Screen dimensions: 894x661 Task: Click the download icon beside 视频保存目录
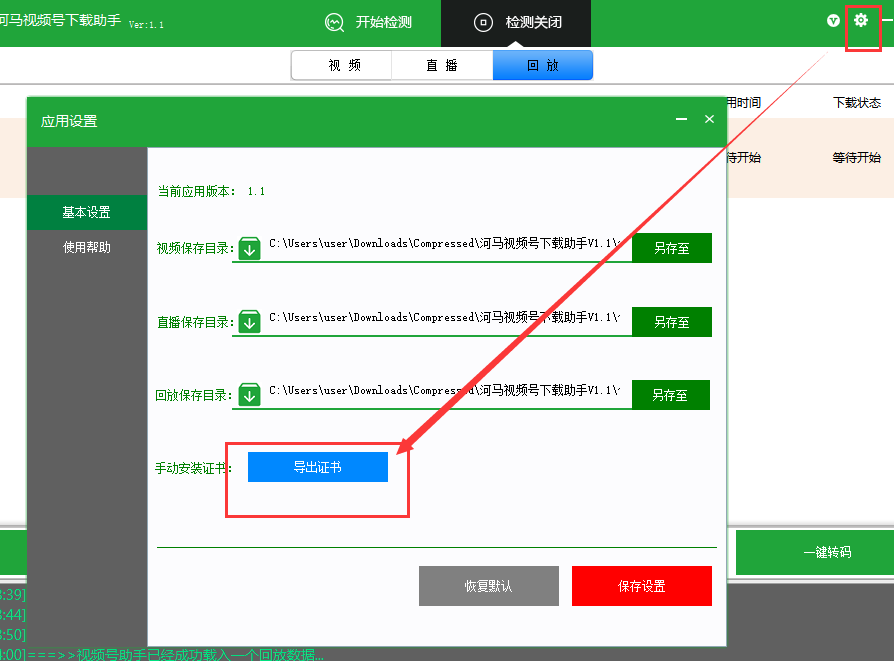[x=248, y=247]
